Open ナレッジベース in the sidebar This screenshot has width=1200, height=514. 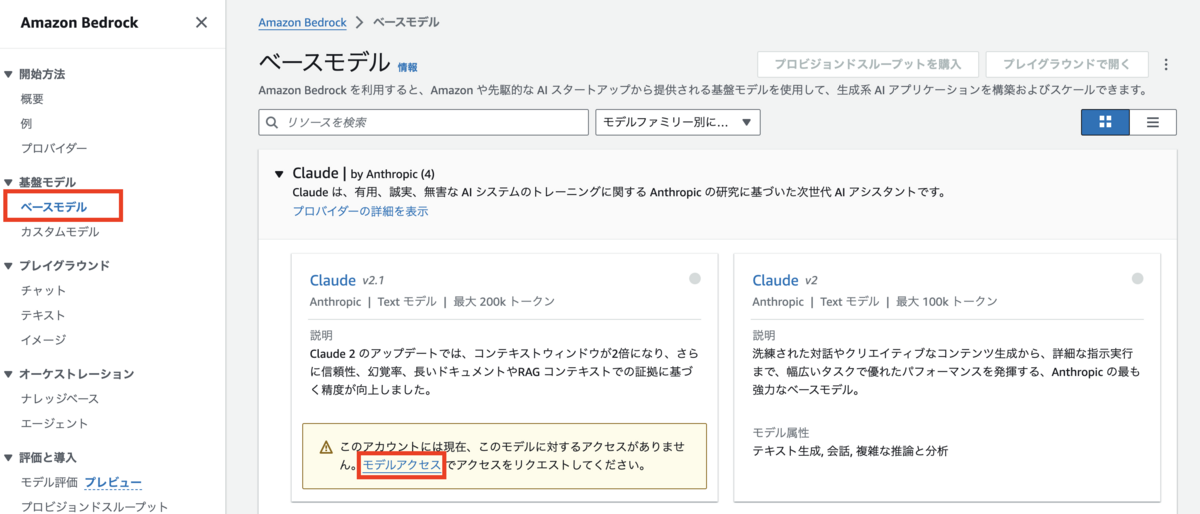pos(60,399)
